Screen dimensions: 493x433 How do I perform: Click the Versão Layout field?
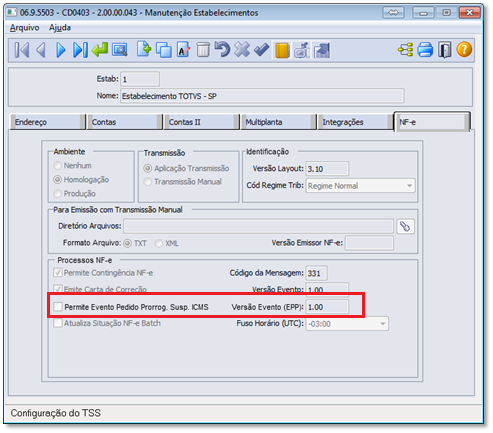(327, 169)
